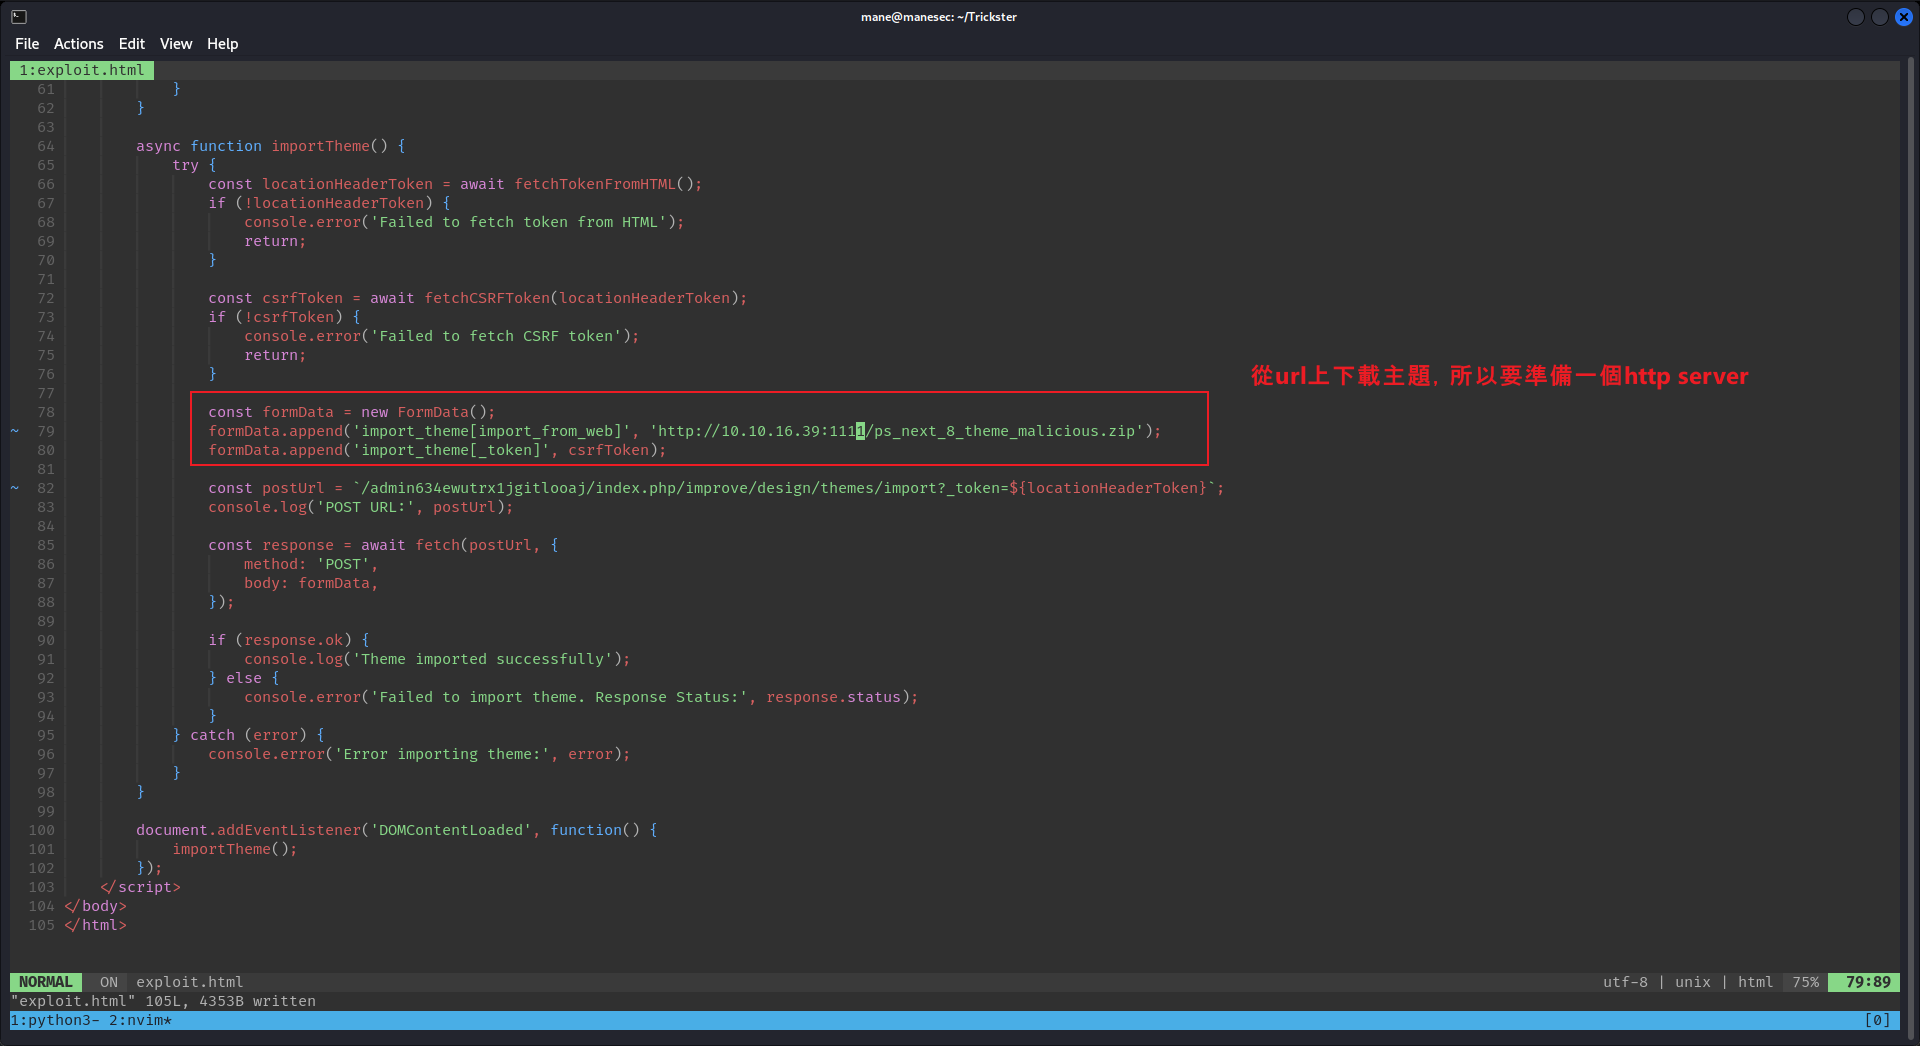Click the 'Theme imported successfully' string
Viewport: 1920px width, 1046px height.
coord(483,659)
